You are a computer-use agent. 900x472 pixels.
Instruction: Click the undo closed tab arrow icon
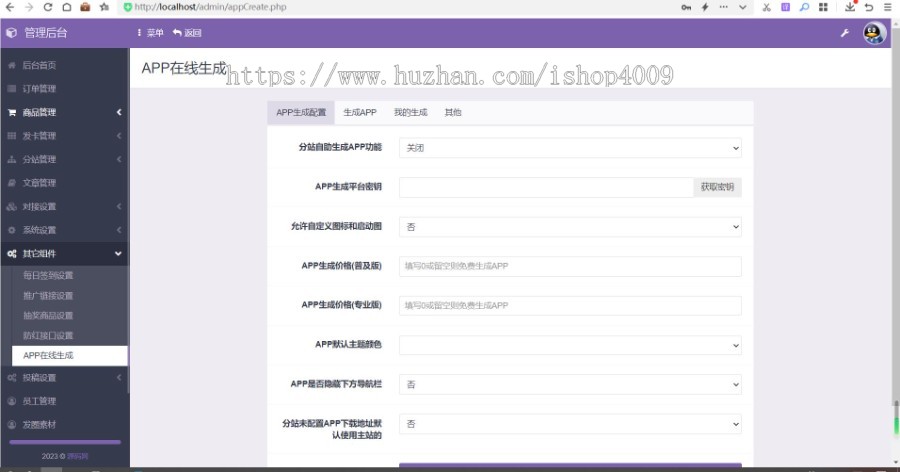[869, 7]
